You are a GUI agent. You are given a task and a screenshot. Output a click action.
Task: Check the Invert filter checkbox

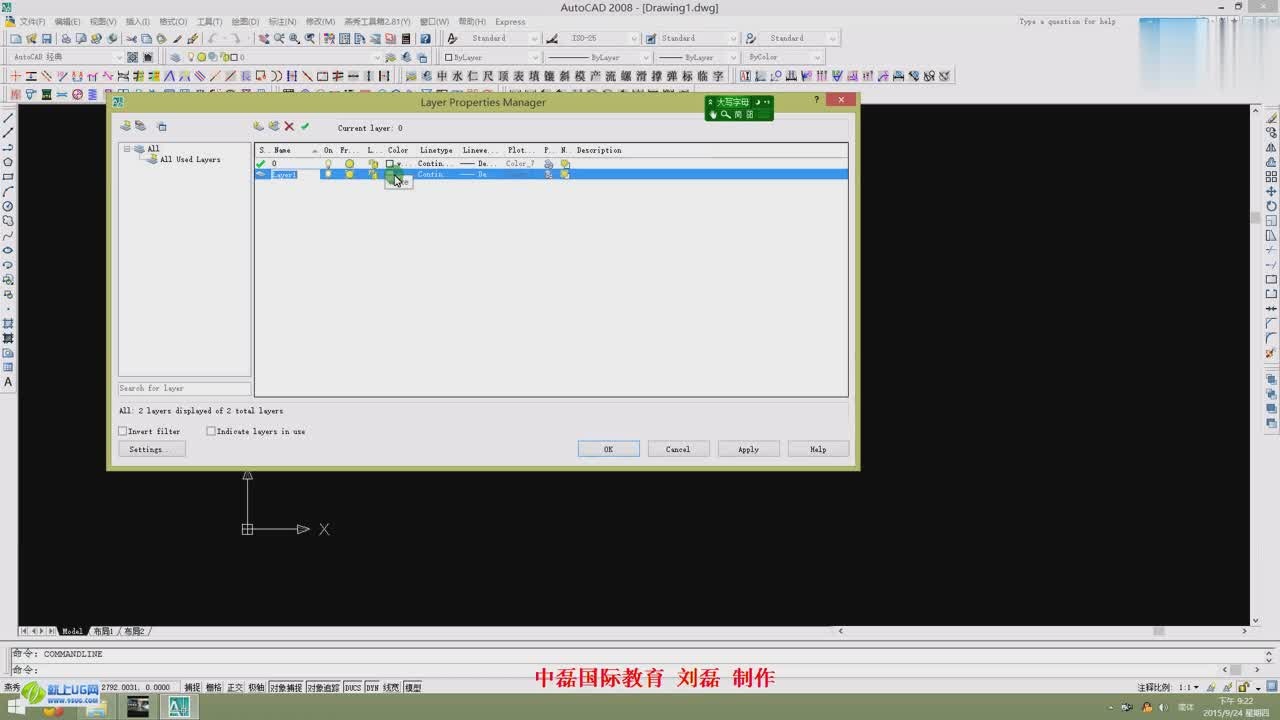[x=123, y=431]
